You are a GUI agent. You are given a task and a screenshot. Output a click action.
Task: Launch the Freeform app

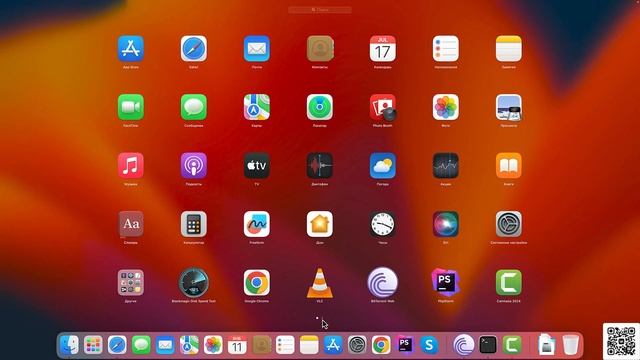[x=257, y=224]
